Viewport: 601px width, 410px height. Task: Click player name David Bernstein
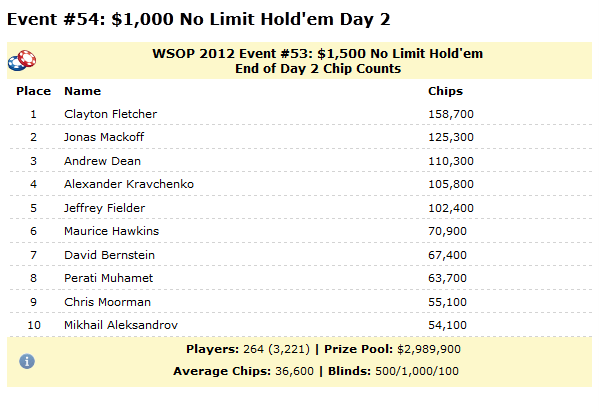[x=109, y=255]
